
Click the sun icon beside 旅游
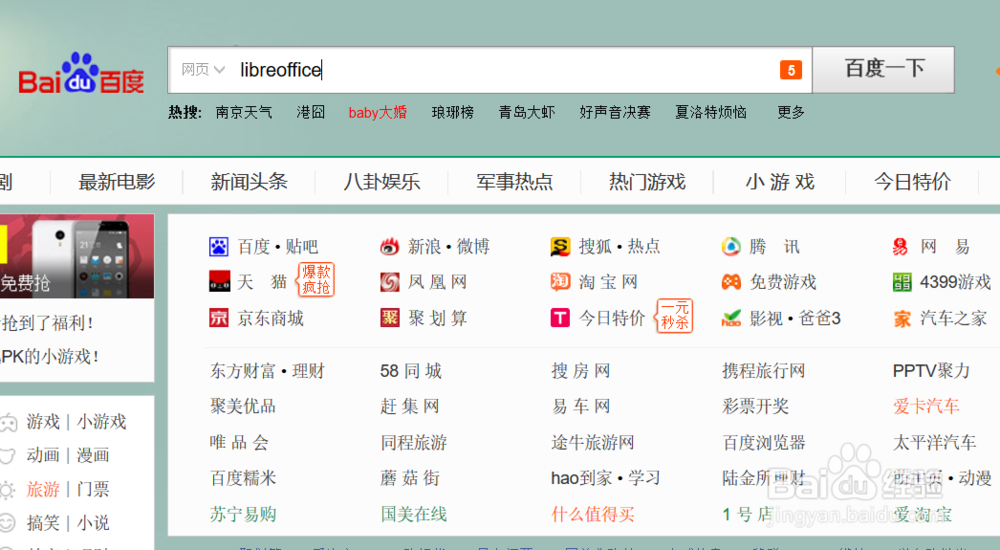point(7,490)
